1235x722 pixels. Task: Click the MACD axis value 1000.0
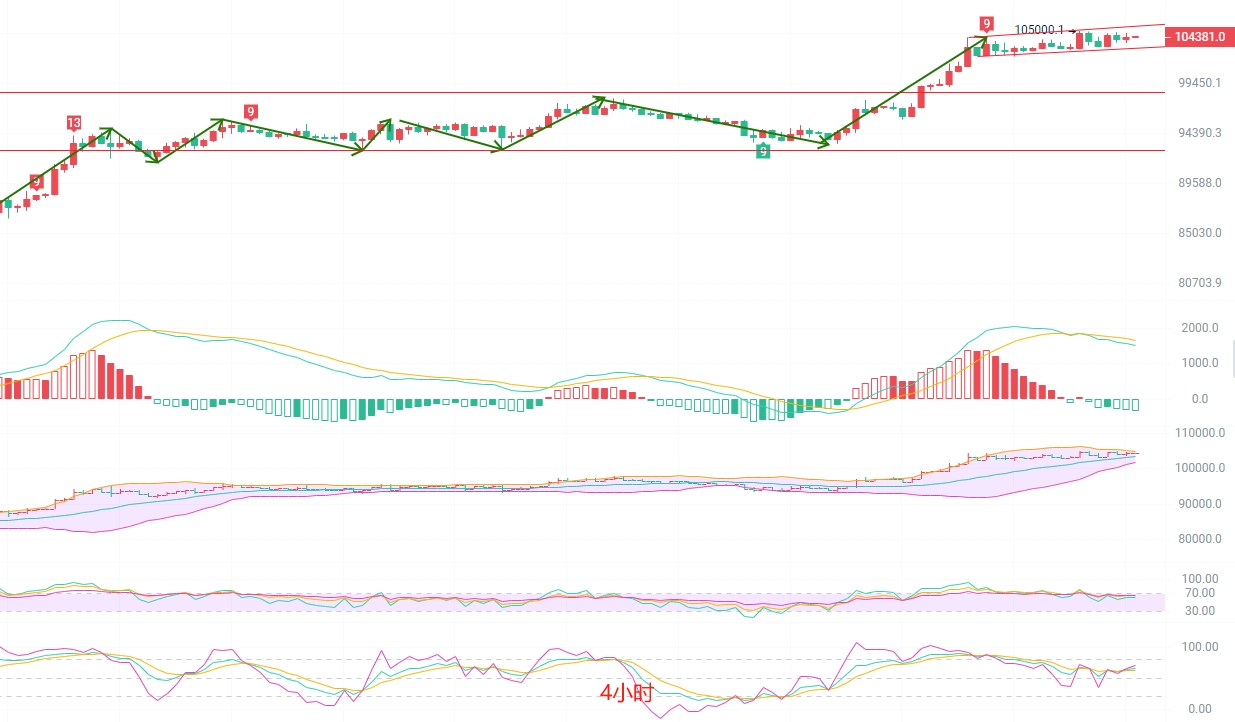tap(1199, 364)
